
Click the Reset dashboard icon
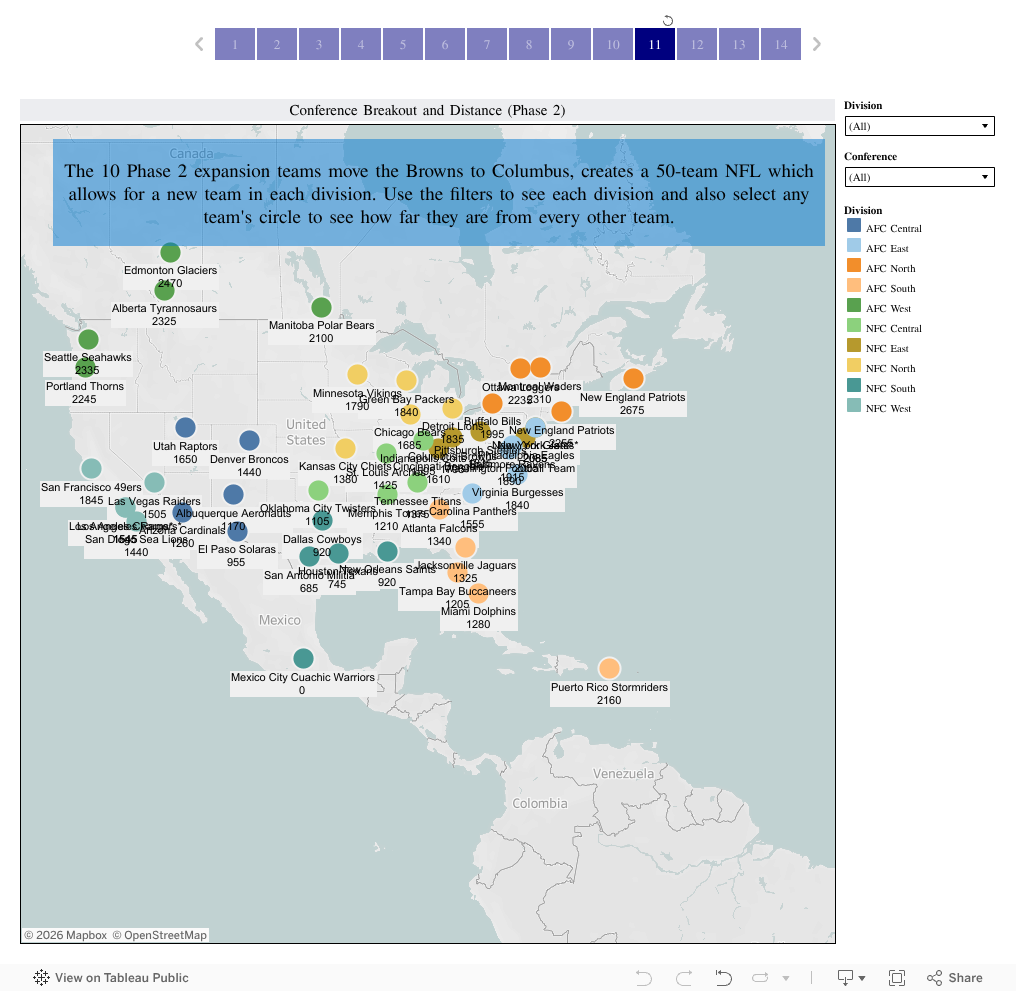pyautogui.click(x=723, y=977)
